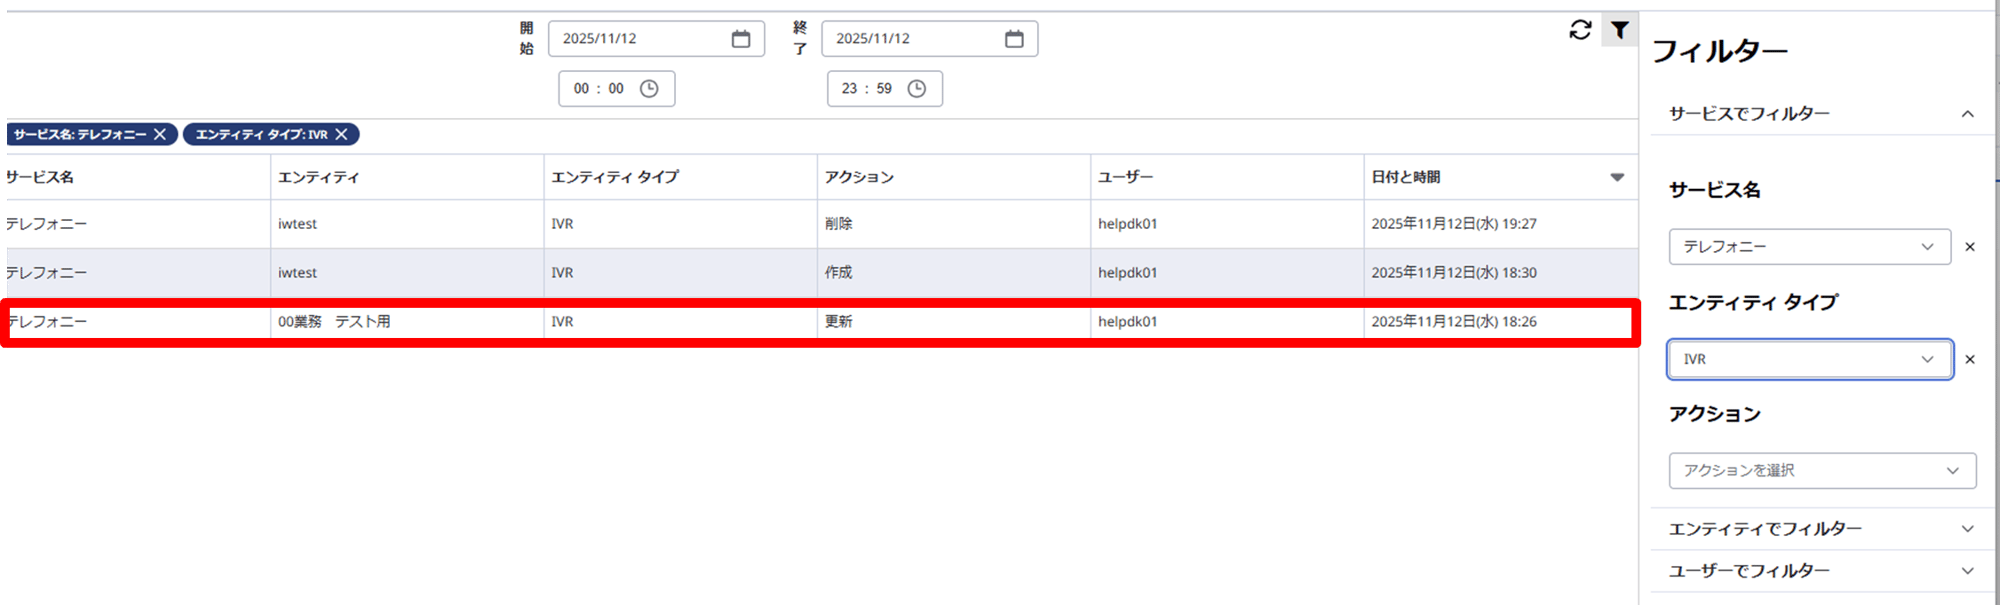Click the refresh icon above the table
The width and height of the screenshot is (2000, 605).
tap(1580, 30)
